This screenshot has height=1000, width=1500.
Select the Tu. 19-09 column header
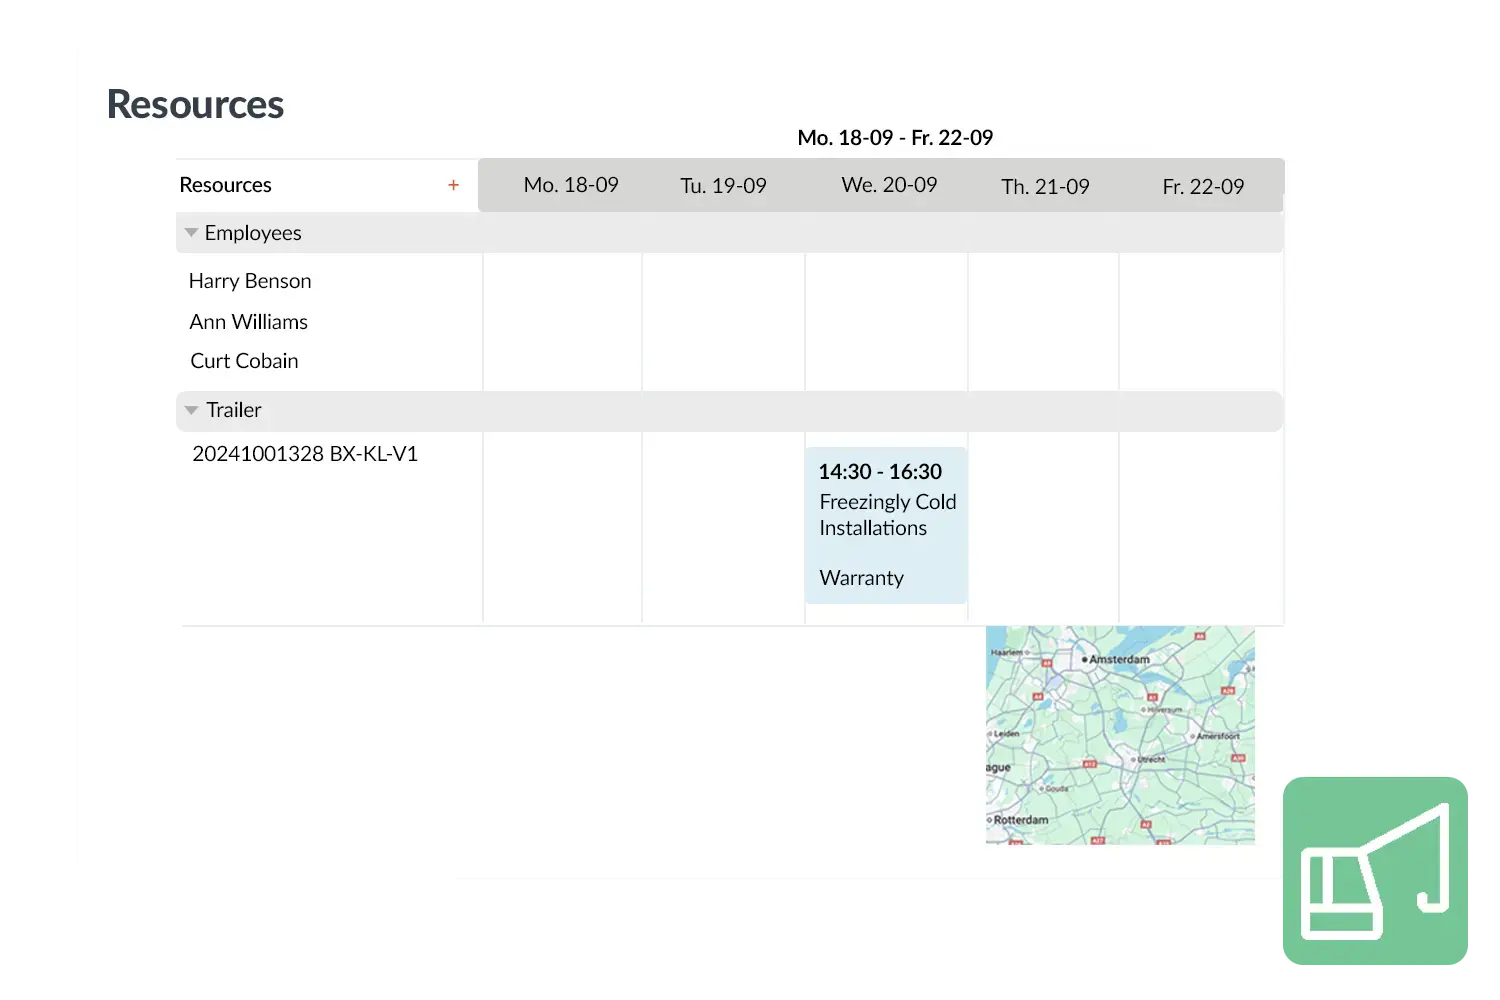click(x=723, y=186)
